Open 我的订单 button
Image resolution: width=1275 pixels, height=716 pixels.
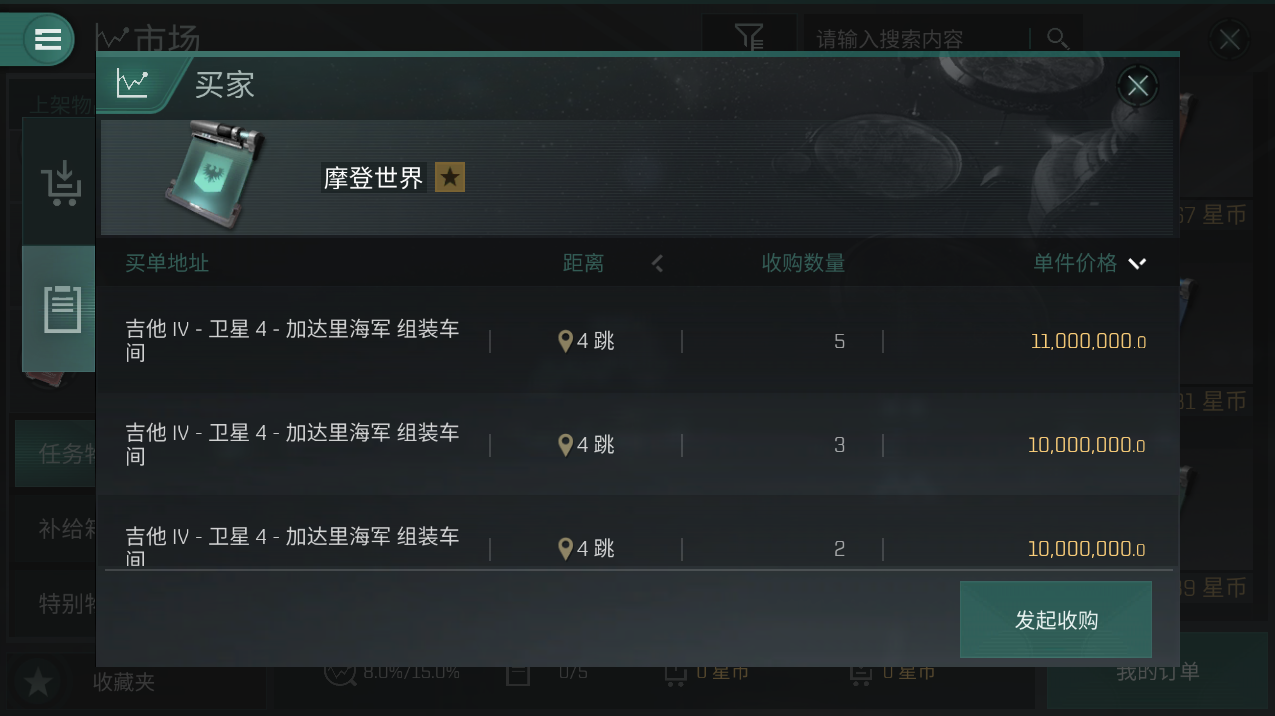point(1158,672)
